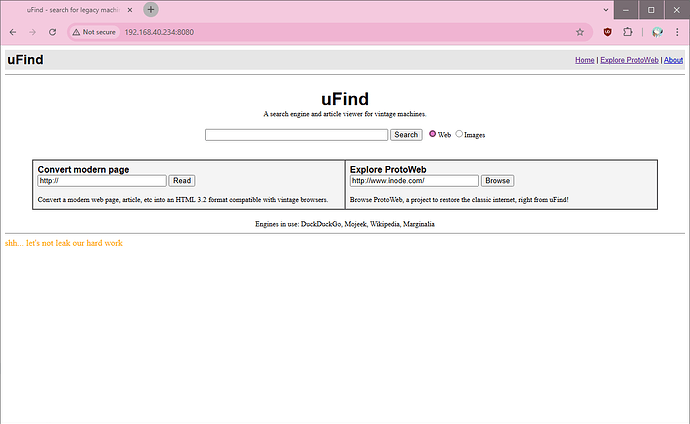Open the About link
690x424 pixels.
coord(673,60)
